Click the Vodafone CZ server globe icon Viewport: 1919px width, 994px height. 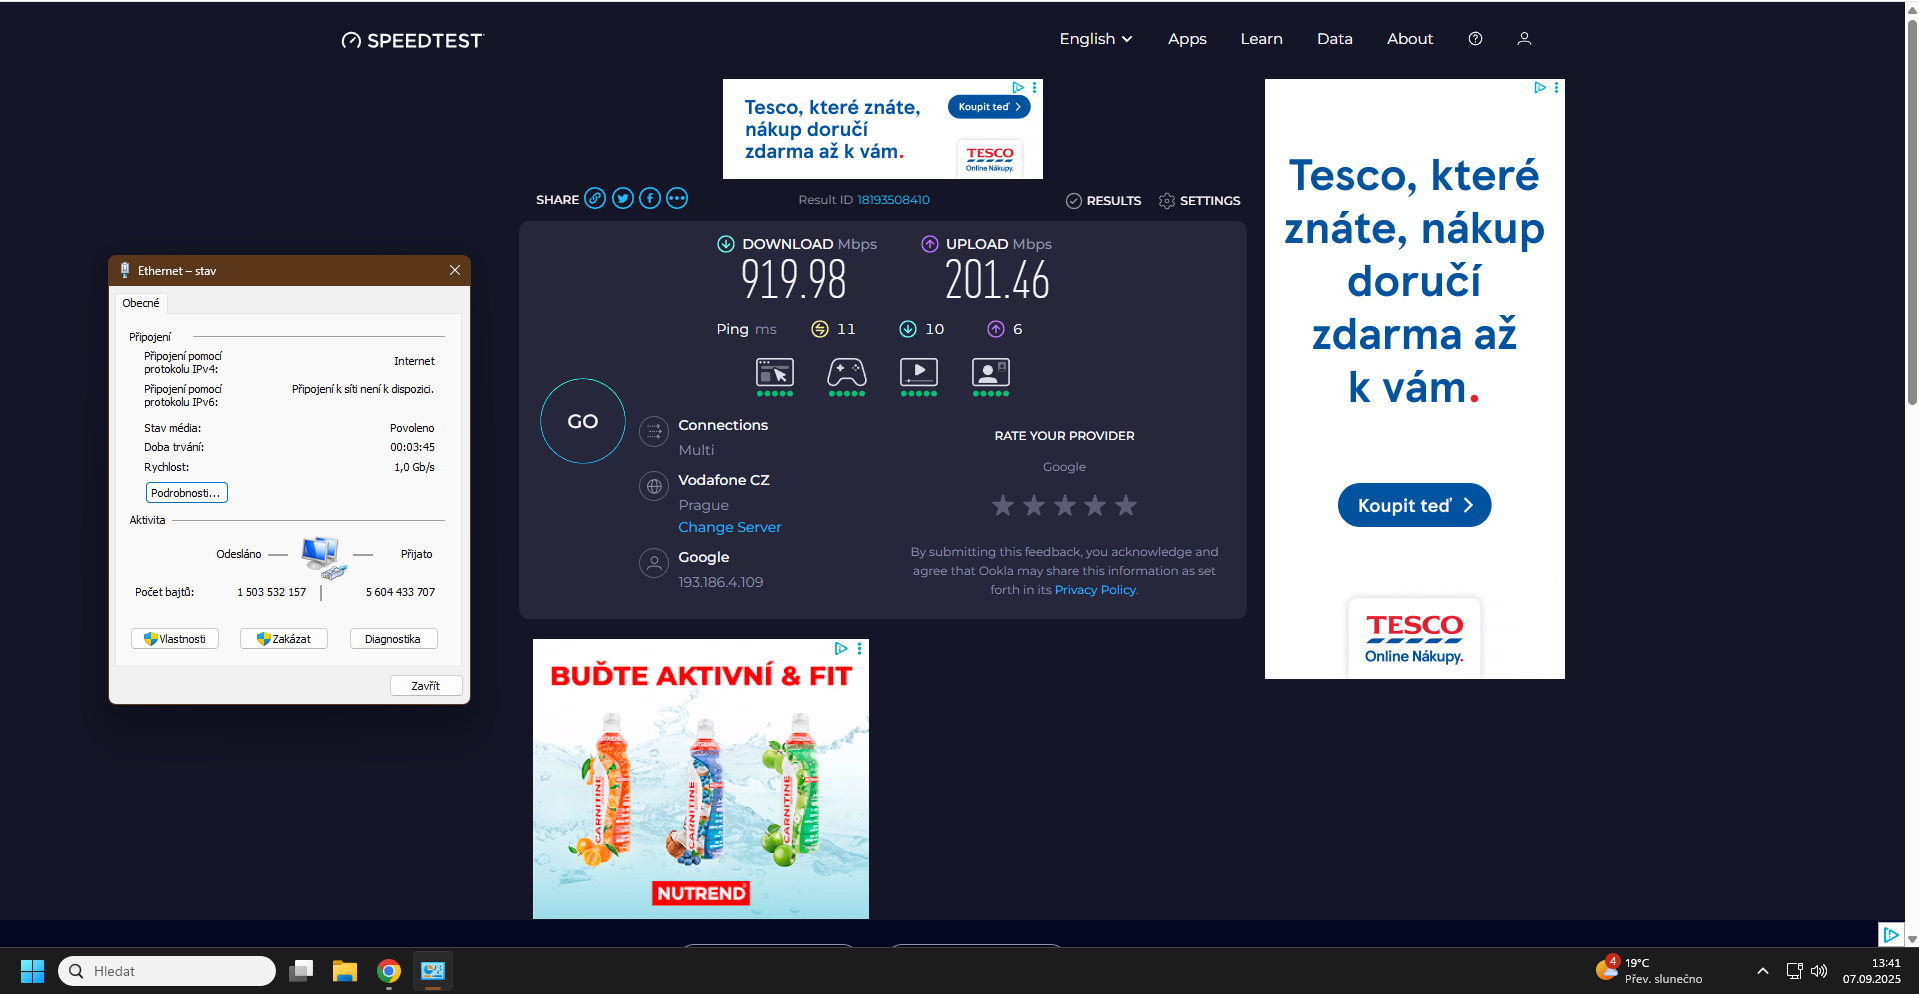654,487
